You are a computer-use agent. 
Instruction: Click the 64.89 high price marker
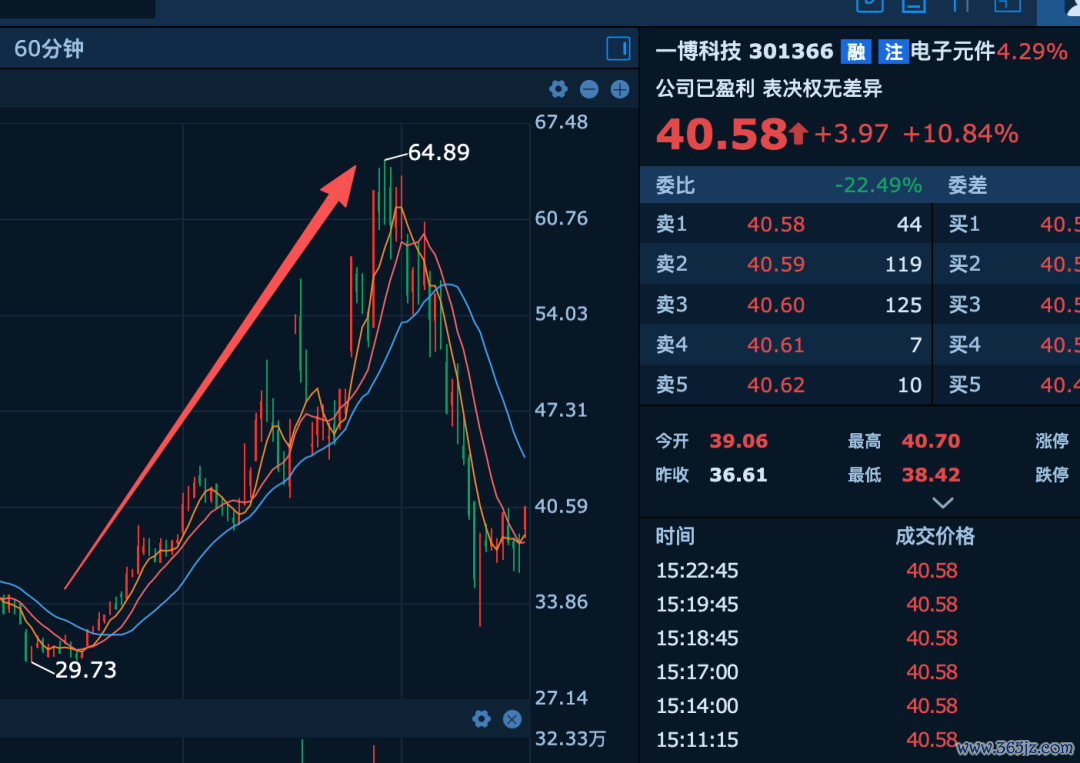point(439,152)
